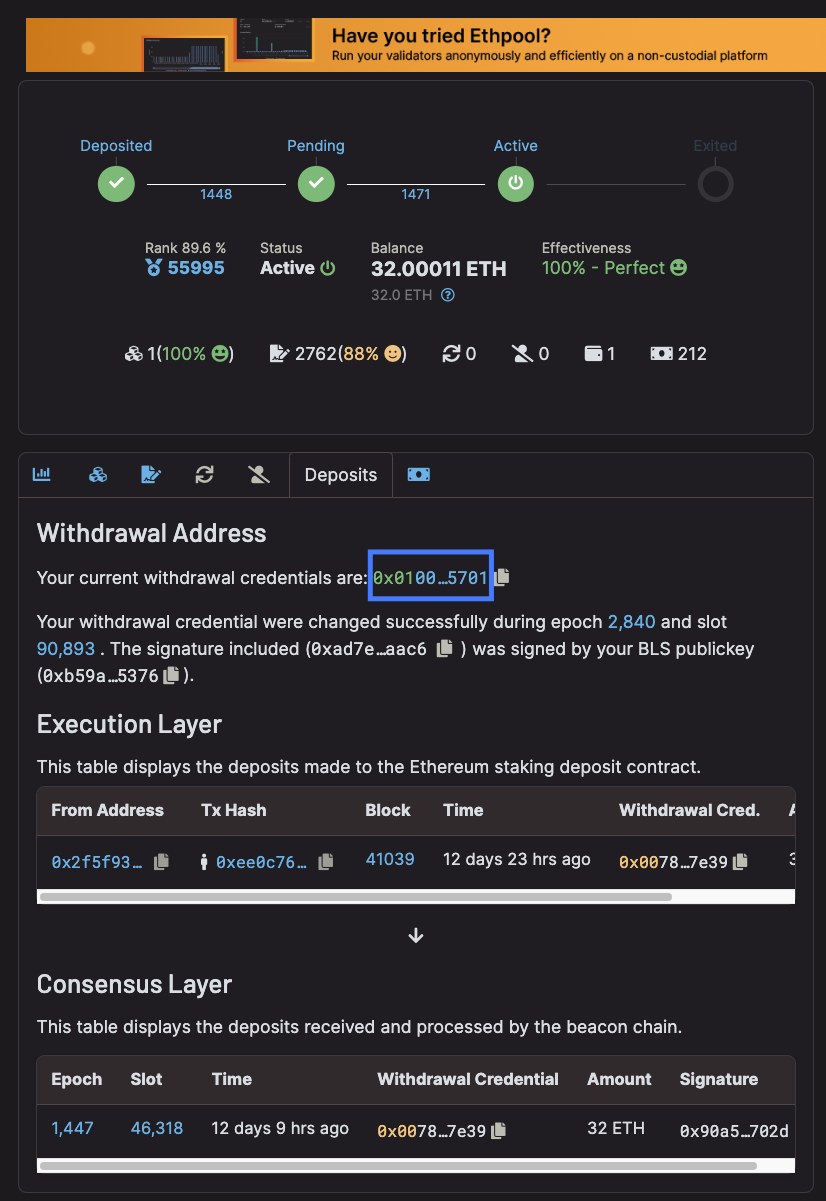Open the withdrawals money tab icon
Screen dimensions: 826x1201
[x=419, y=475]
